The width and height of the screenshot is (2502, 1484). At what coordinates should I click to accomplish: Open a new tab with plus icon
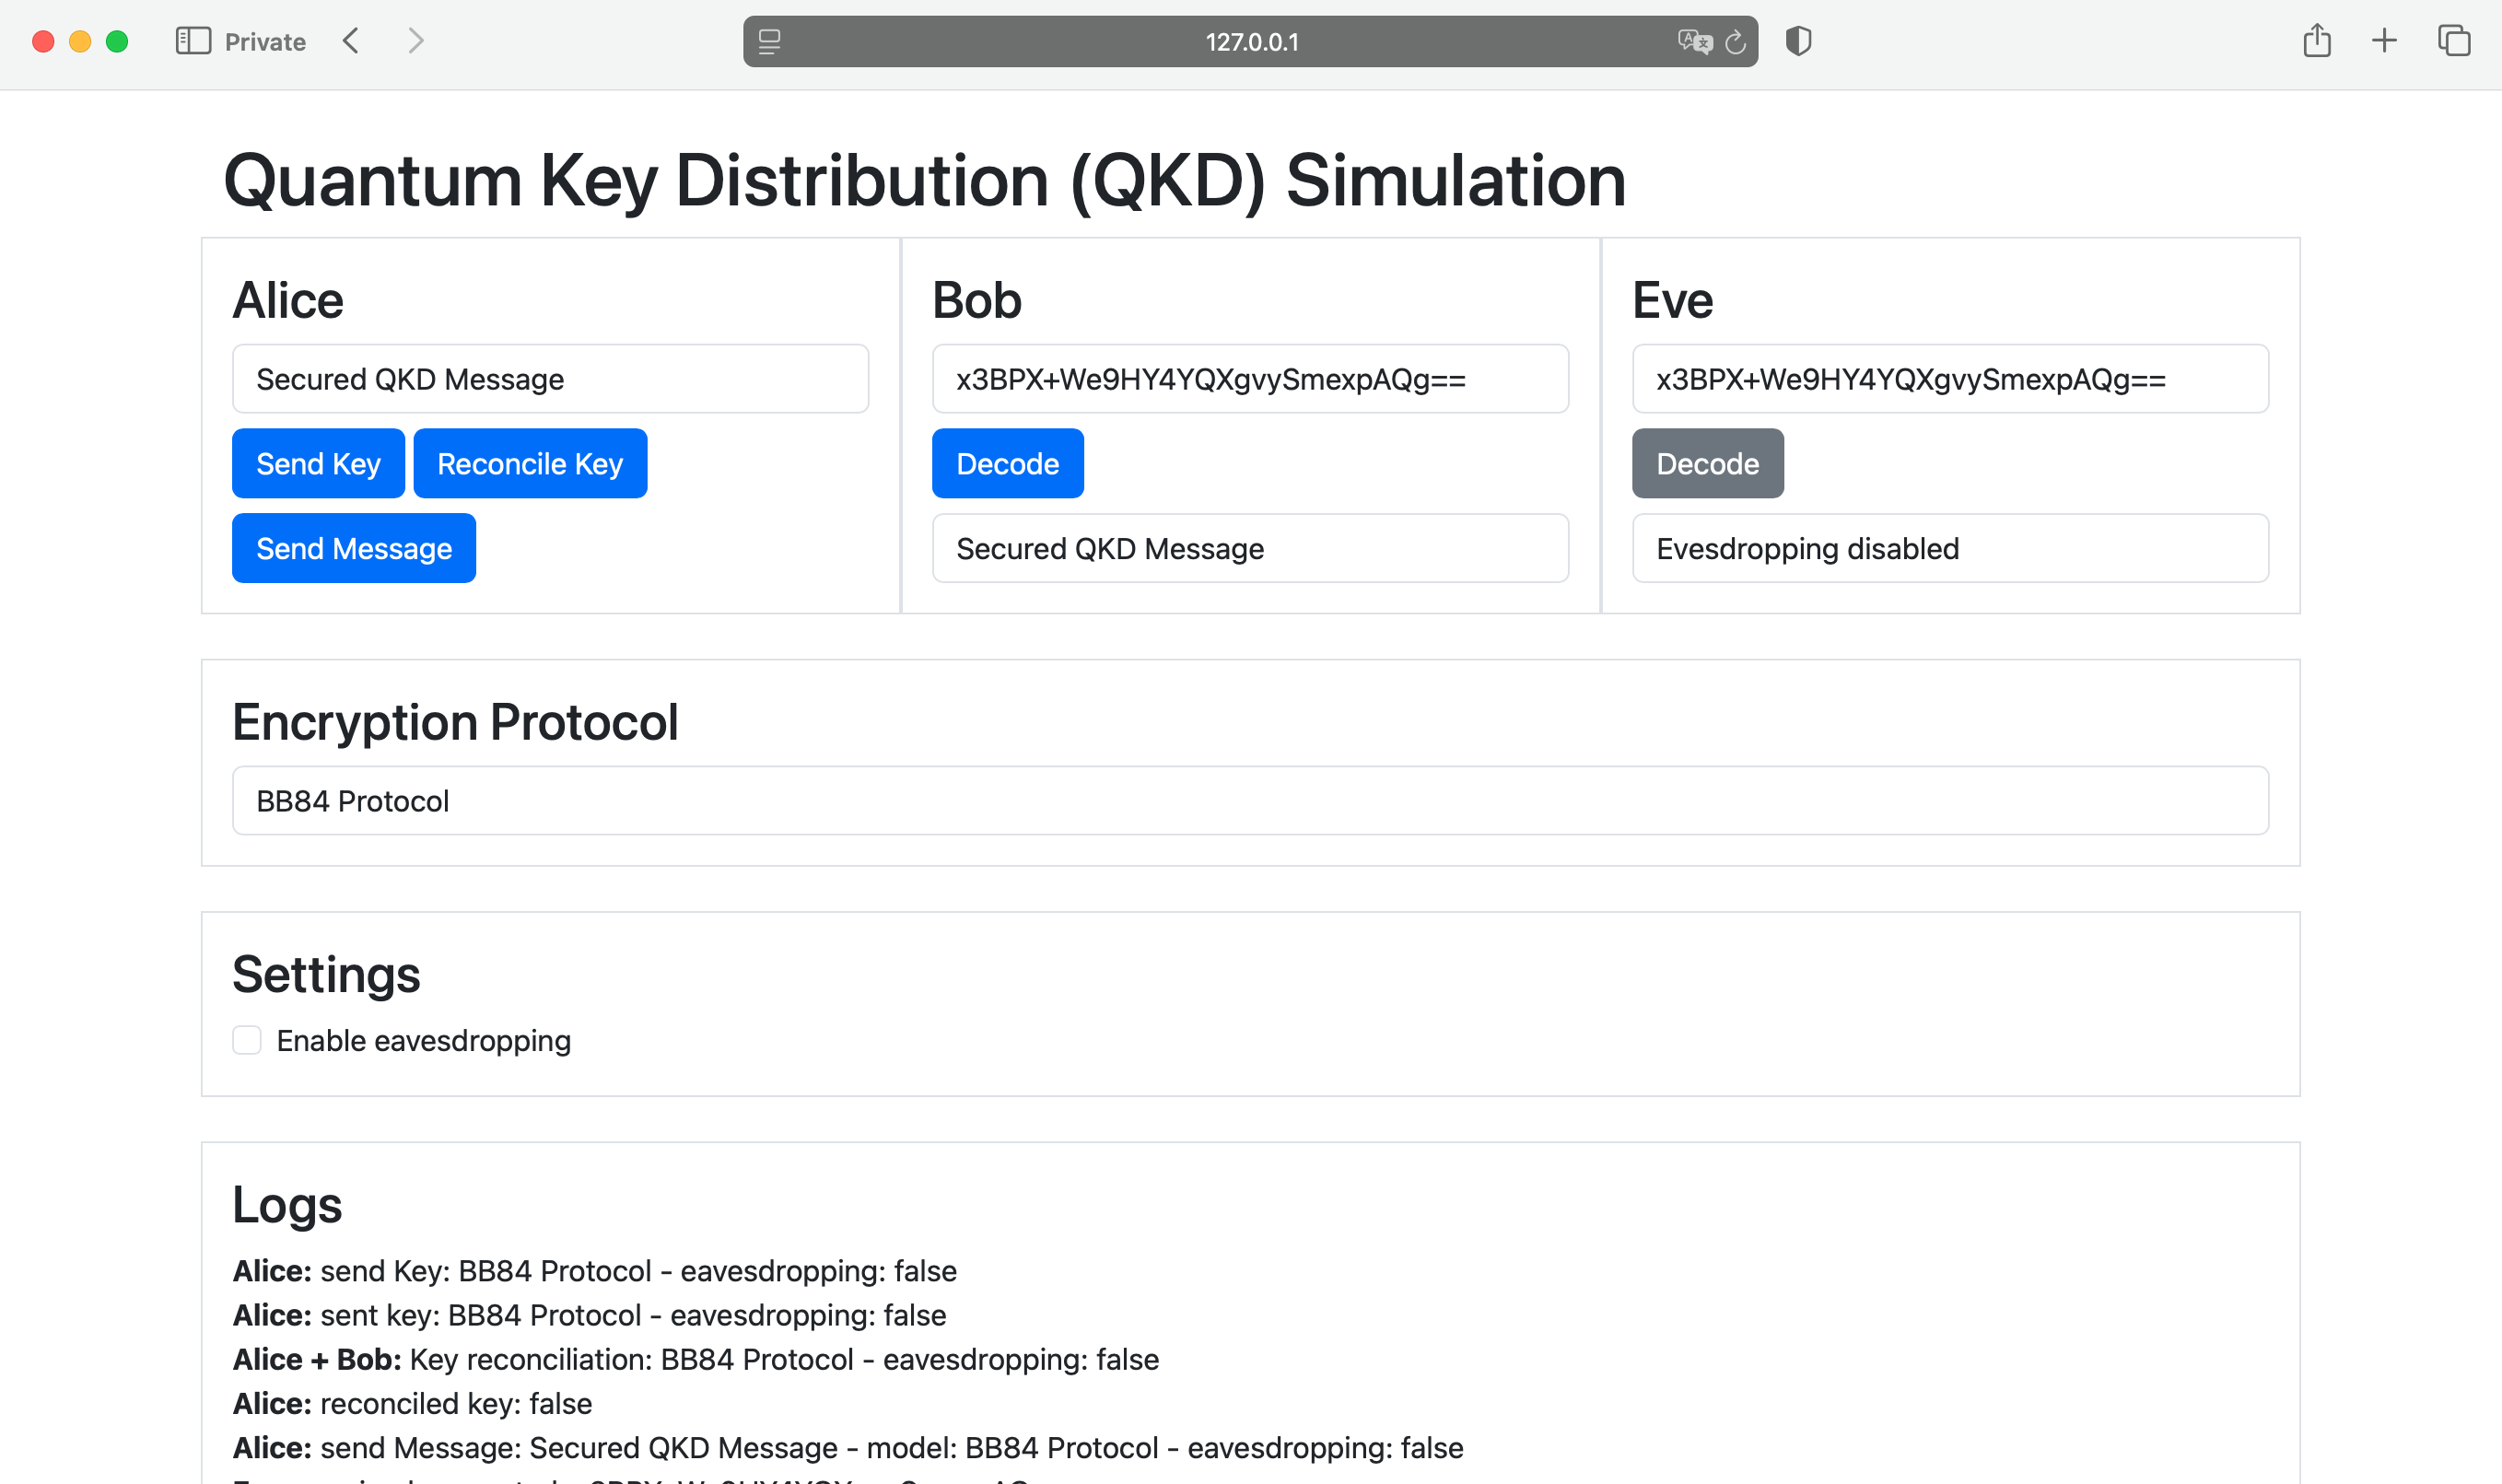point(2384,41)
